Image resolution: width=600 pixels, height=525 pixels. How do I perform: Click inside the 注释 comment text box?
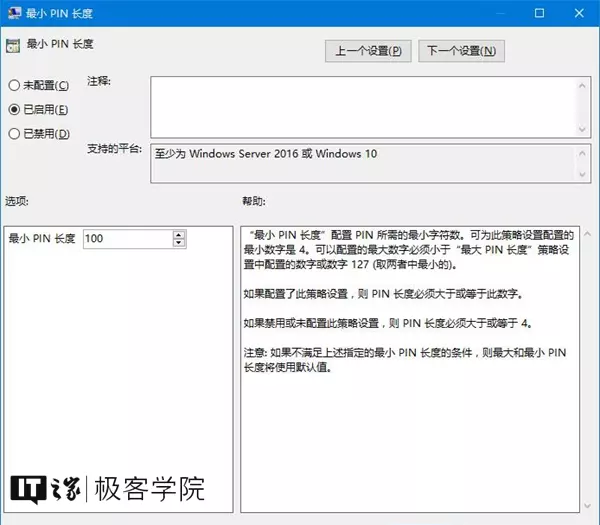click(x=364, y=107)
